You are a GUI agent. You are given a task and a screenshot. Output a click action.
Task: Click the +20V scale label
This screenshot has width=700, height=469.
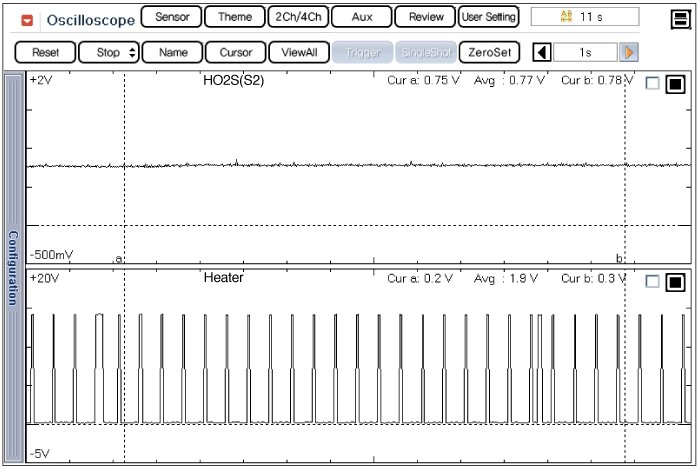point(44,278)
